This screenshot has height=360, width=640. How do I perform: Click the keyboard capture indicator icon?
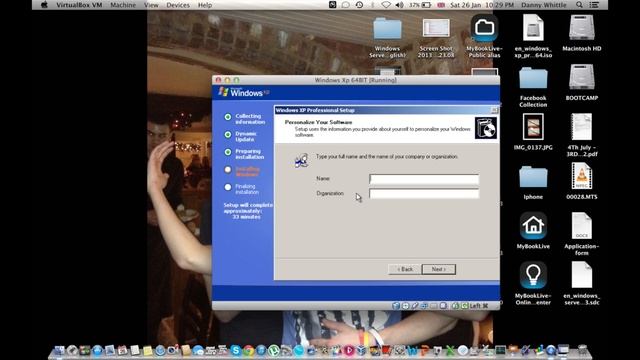(x=465, y=306)
